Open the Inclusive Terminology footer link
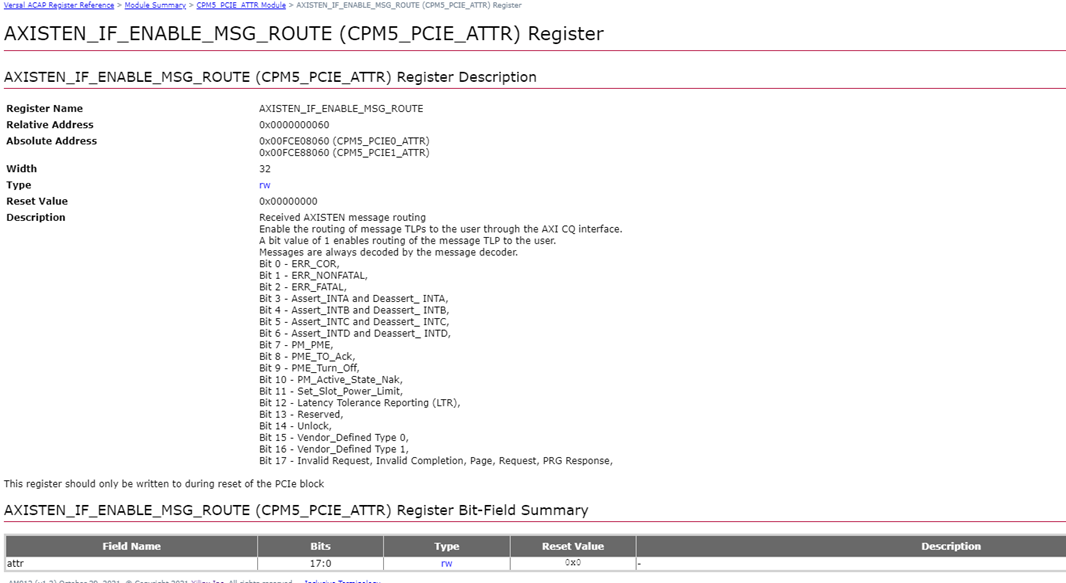The image size is (1066, 583). pos(341,581)
